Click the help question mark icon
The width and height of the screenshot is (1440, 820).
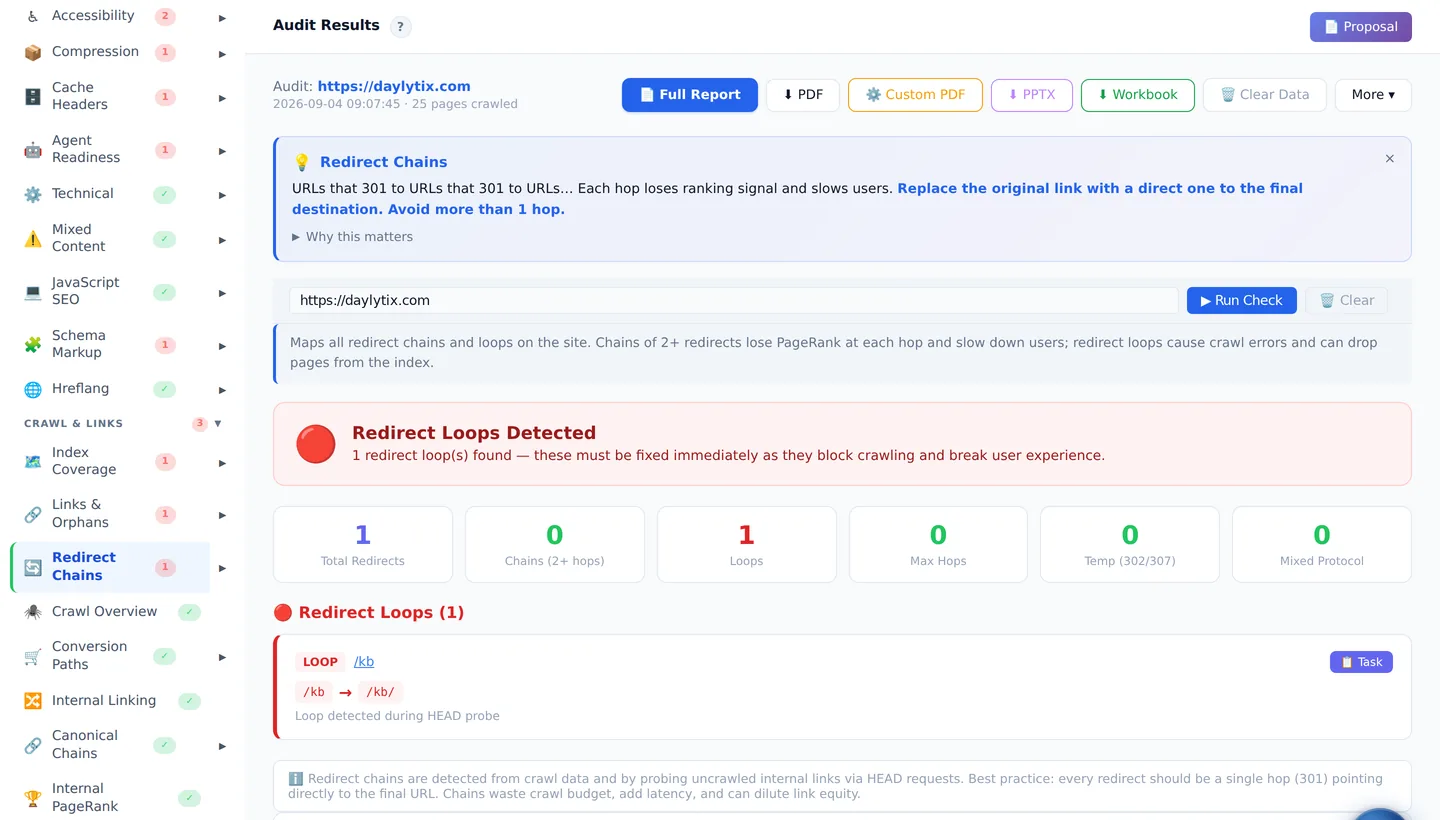point(400,27)
